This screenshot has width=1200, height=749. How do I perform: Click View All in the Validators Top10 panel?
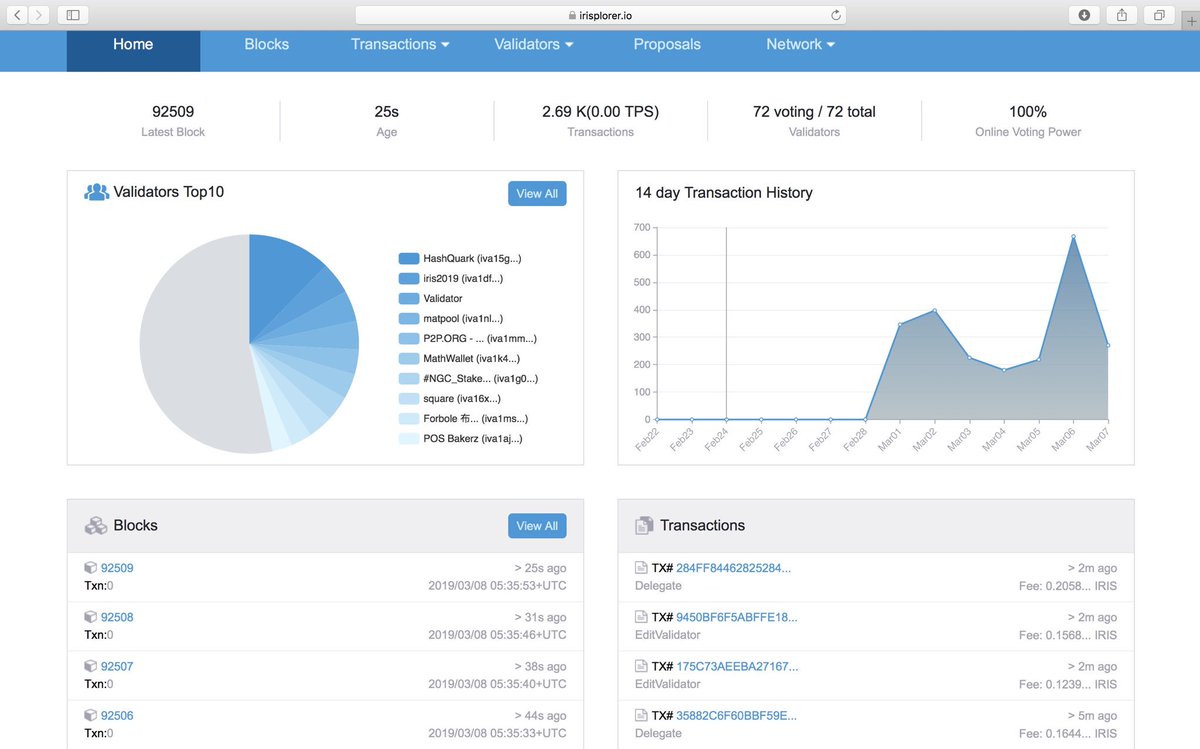(x=537, y=193)
